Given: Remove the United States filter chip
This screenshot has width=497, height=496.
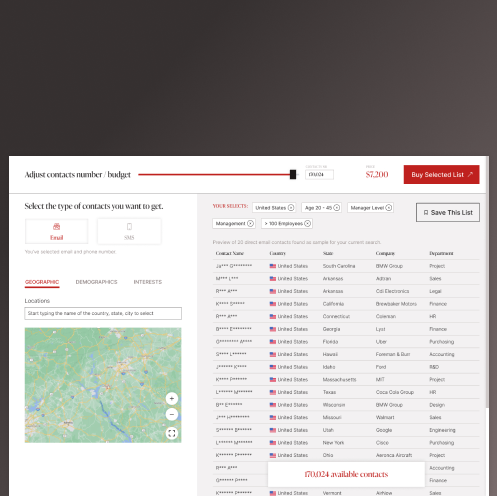Looking at the screenshot, I should tap(291, 208).
